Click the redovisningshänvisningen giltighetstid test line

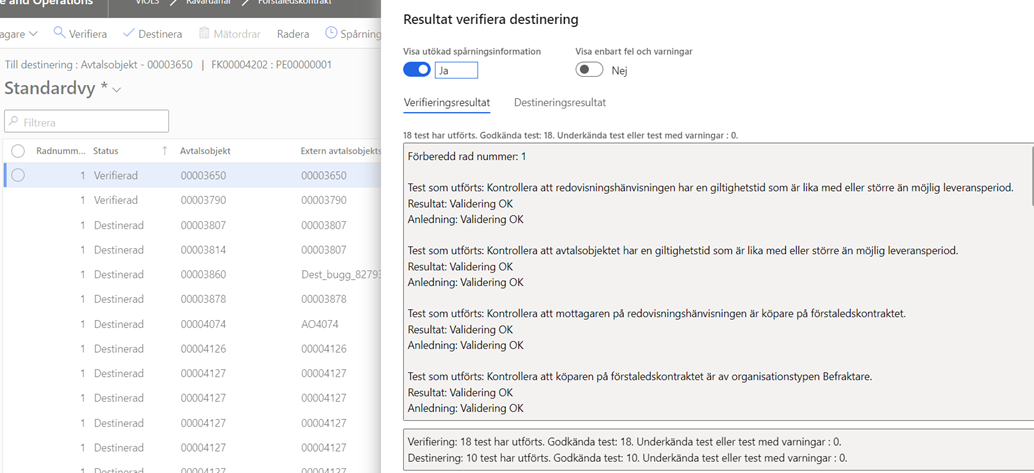(711, 188)
